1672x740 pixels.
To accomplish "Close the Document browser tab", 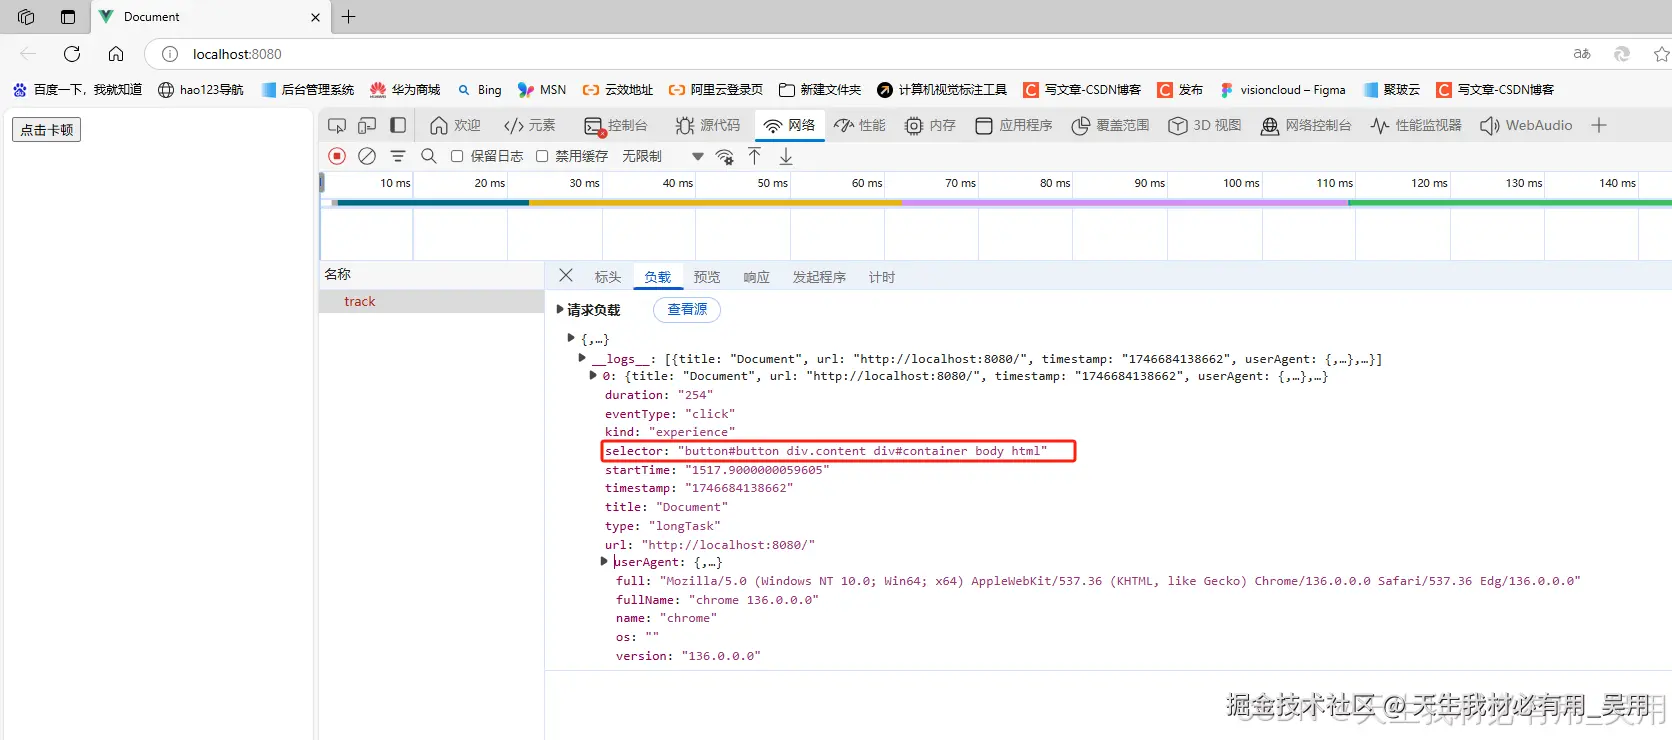I will point(316,17).
